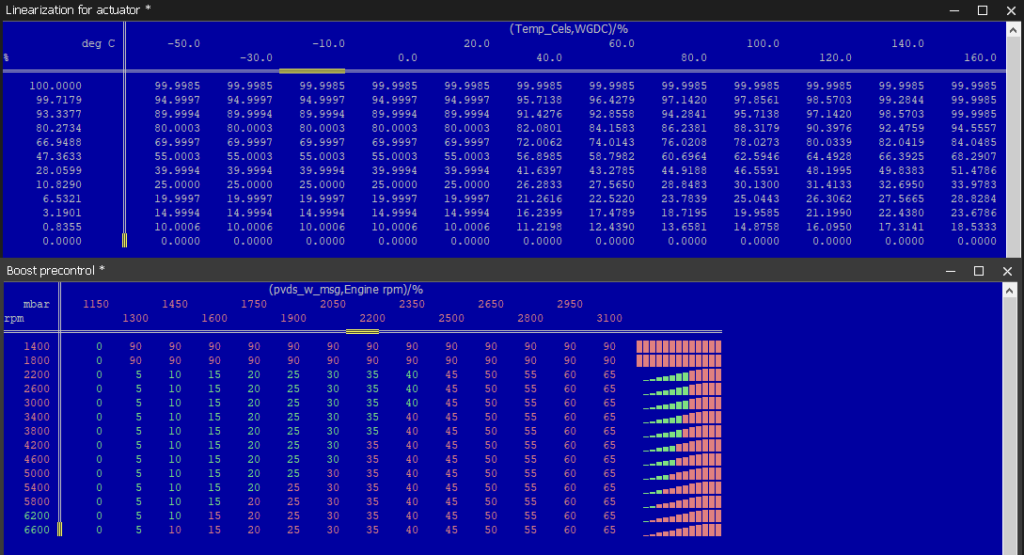
Task: Click the 3100 rpm column header
Action: coord(609,319)
